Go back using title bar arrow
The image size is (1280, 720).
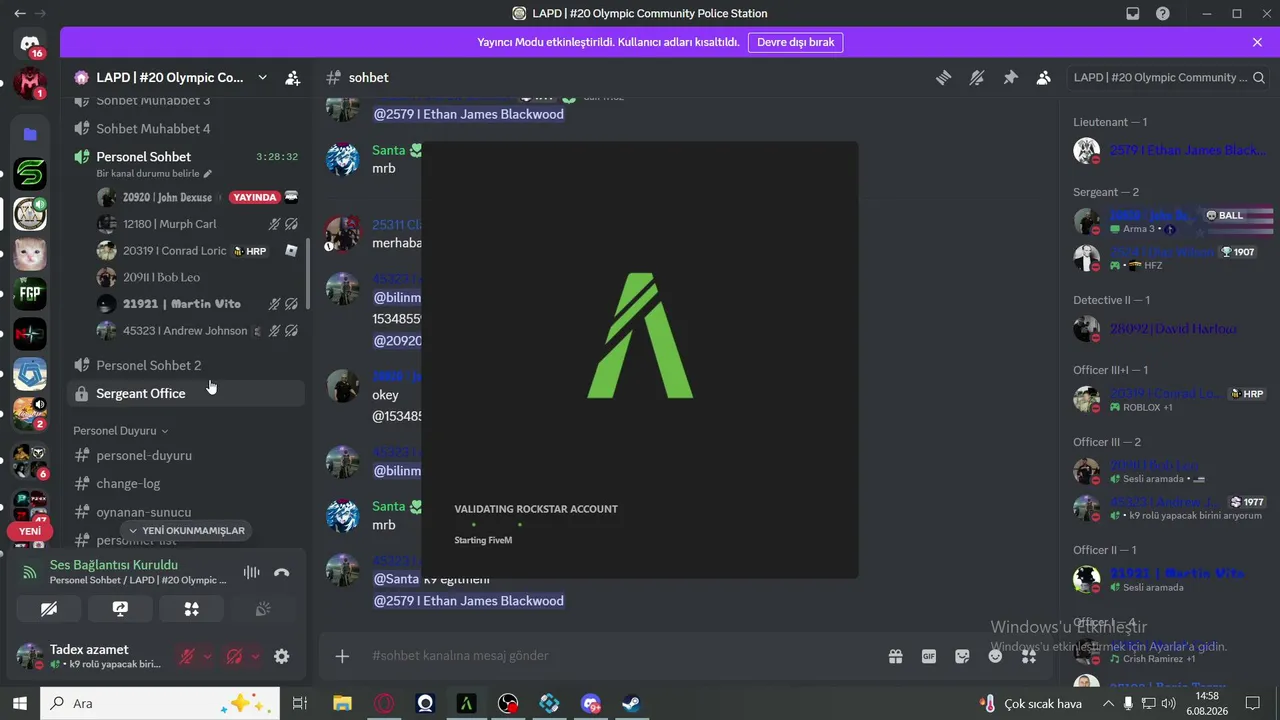20,14
